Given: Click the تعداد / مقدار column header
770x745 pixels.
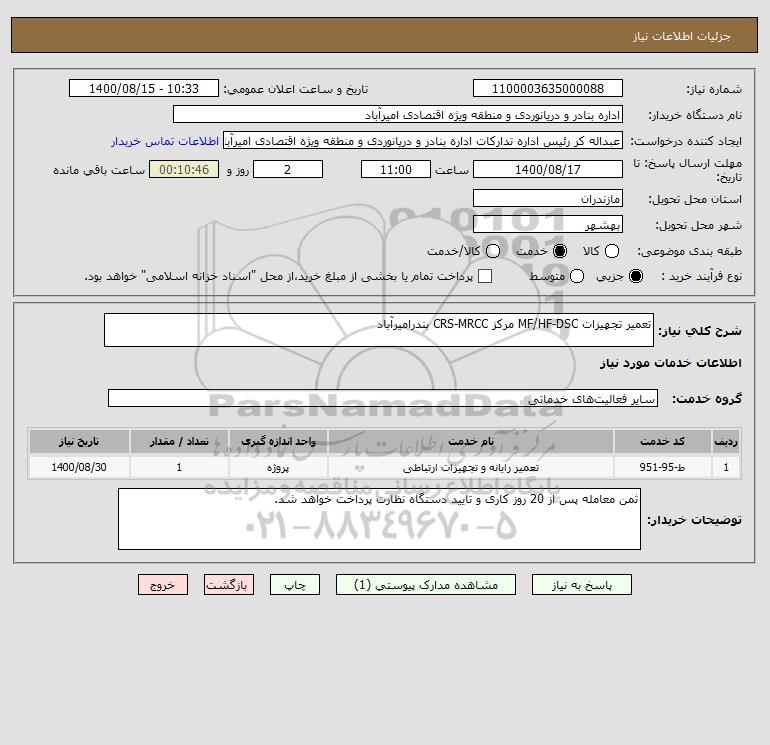Looking at the screenshot, I should coord(179,441).
